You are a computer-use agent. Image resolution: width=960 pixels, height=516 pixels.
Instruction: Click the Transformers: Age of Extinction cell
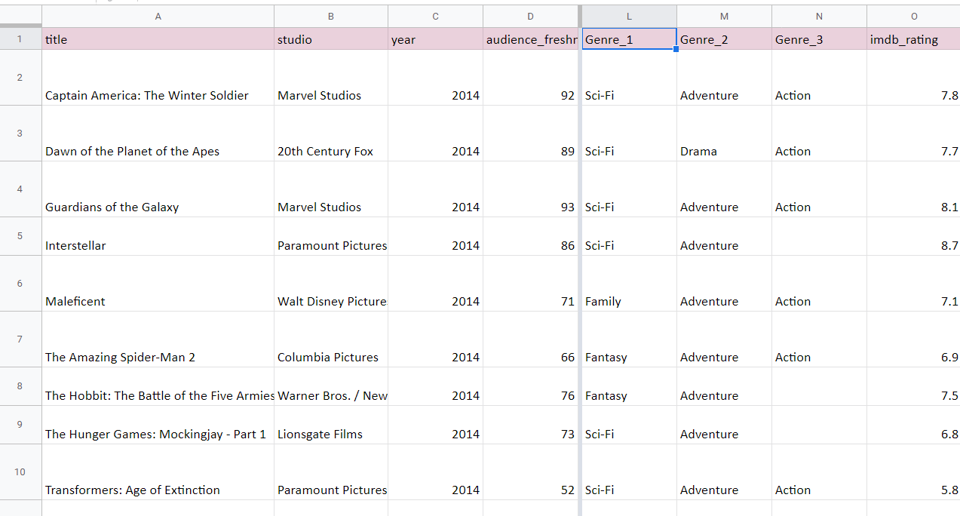tap(158, 472)
